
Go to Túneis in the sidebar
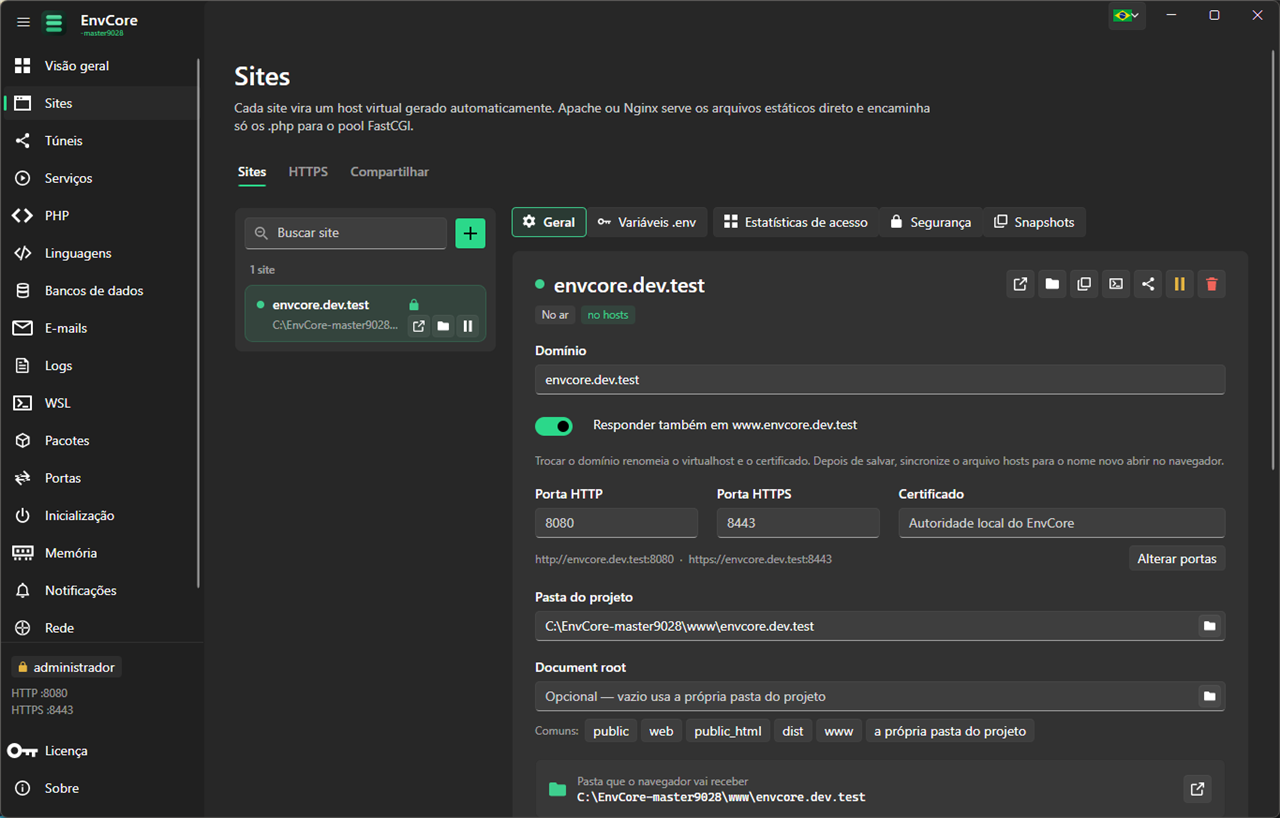click(100, 141)
